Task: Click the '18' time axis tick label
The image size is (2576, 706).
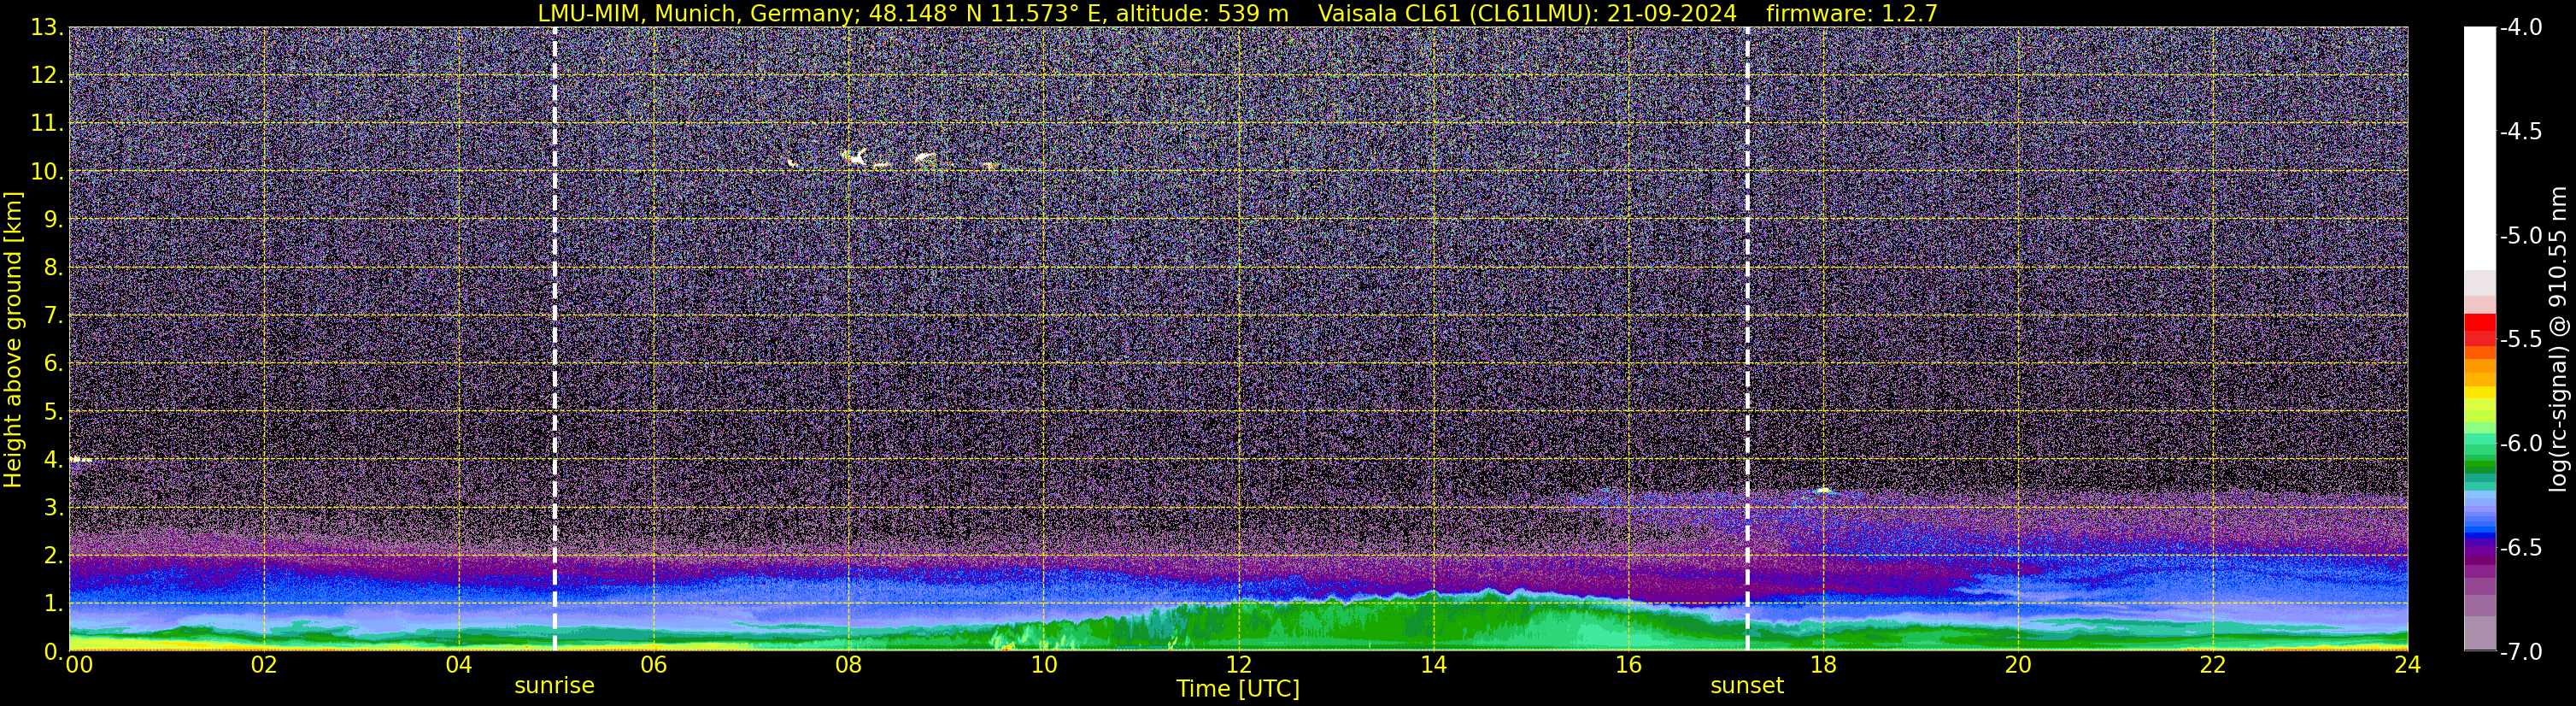Action: 1824,665
